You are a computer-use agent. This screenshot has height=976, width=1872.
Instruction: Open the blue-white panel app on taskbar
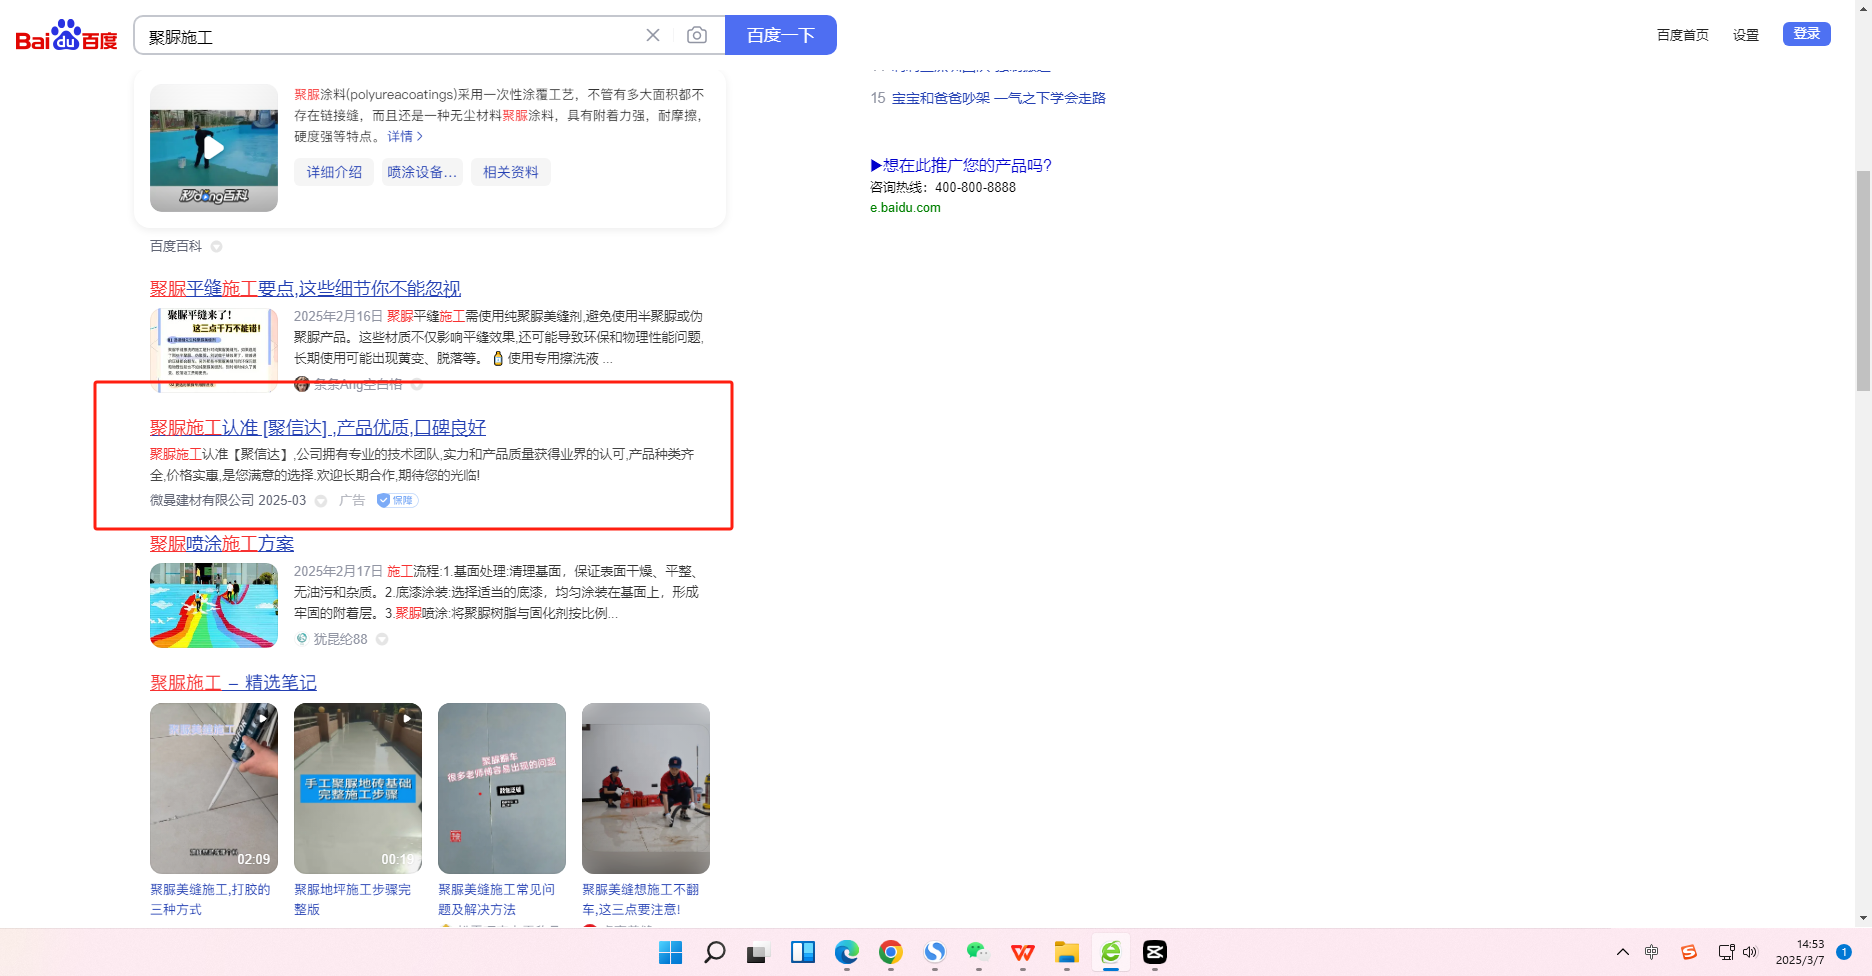point(803,952)
